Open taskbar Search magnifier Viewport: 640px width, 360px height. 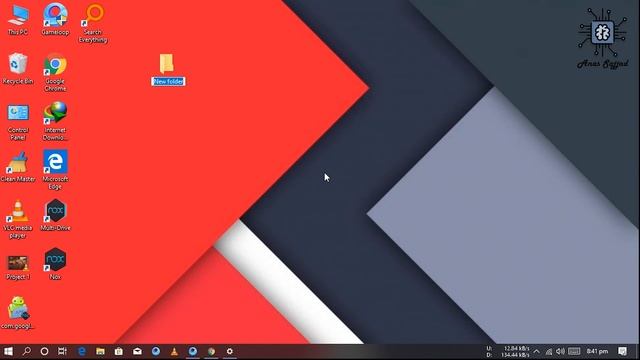(x=27, y=351)
